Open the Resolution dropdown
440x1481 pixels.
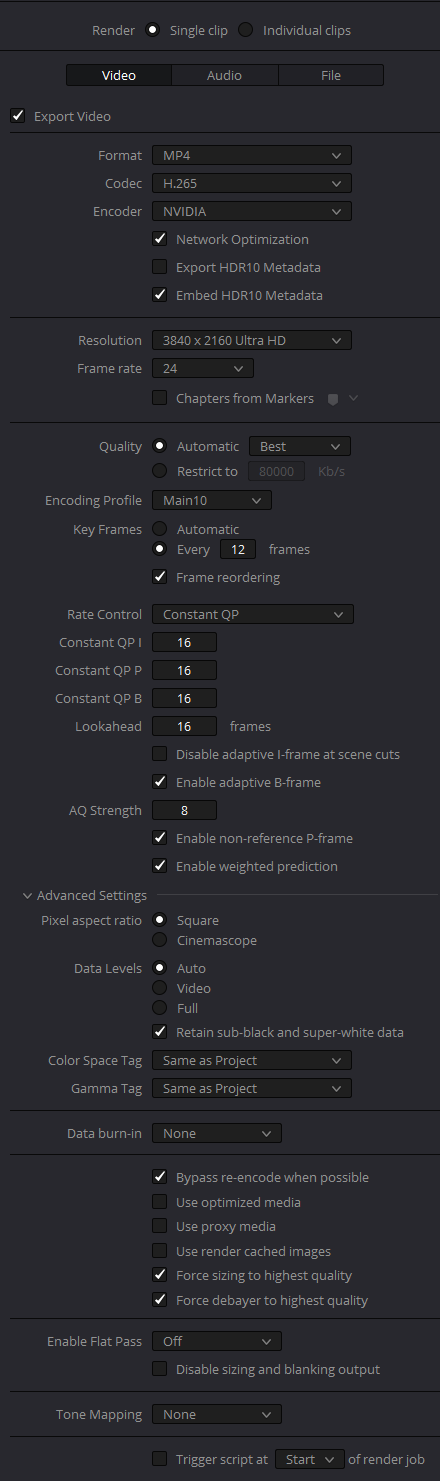click(252, 341)
